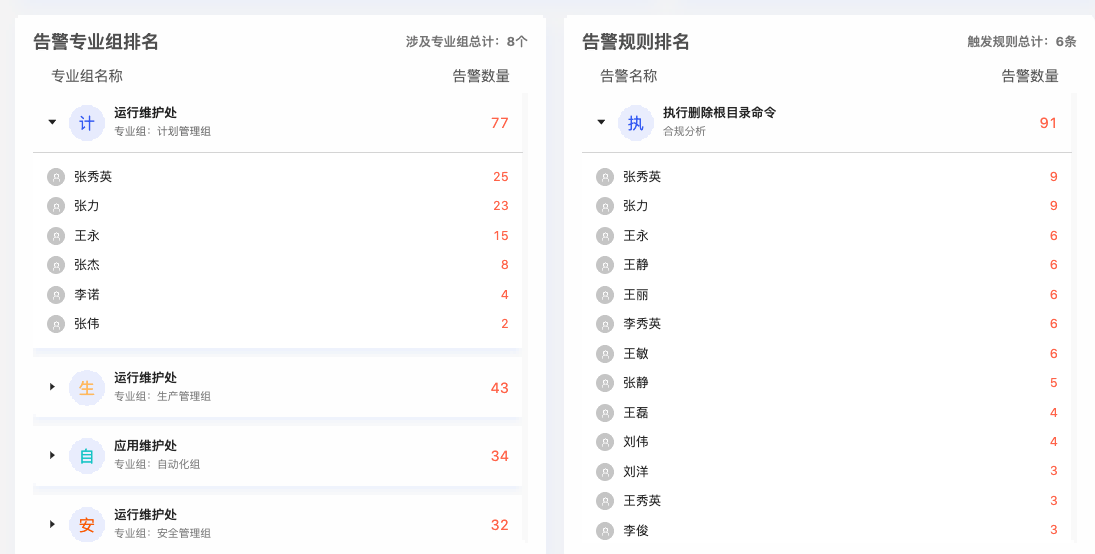Click the 安 group avatar icon
Viewport: 1095px width, 554px height.
[x=87, y=525]
